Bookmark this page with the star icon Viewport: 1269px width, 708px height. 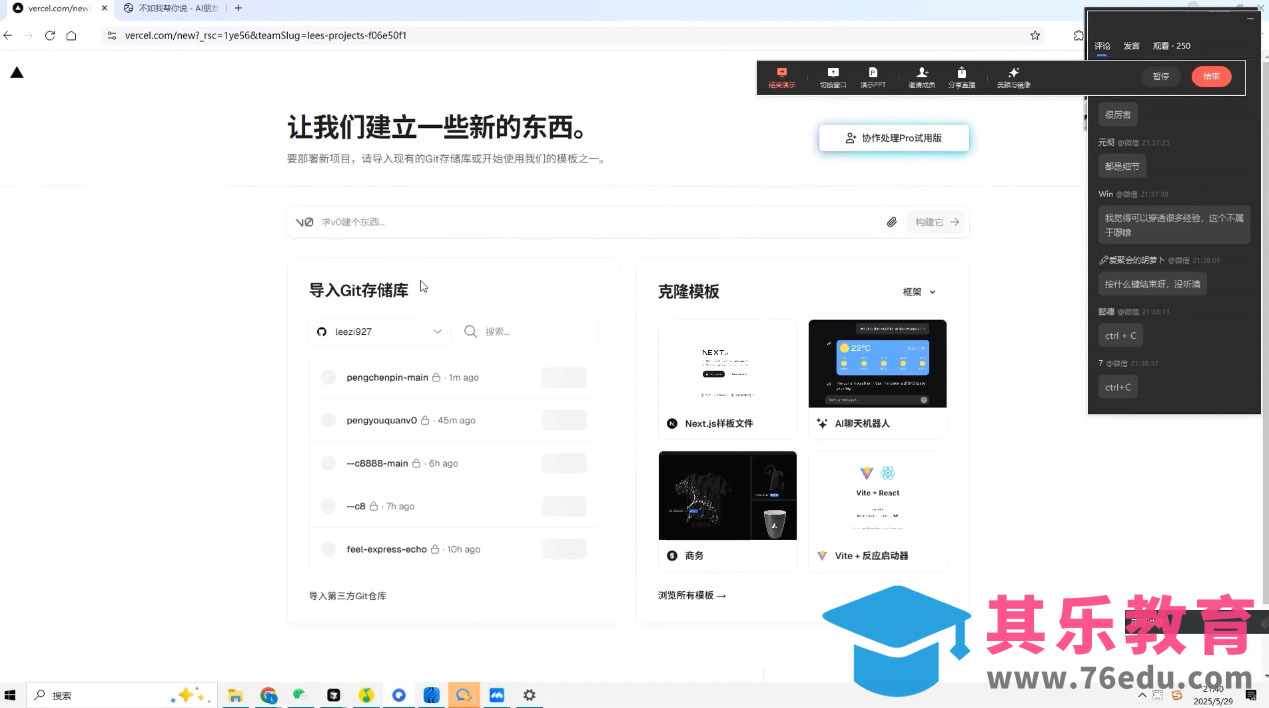coord(1035,35)
